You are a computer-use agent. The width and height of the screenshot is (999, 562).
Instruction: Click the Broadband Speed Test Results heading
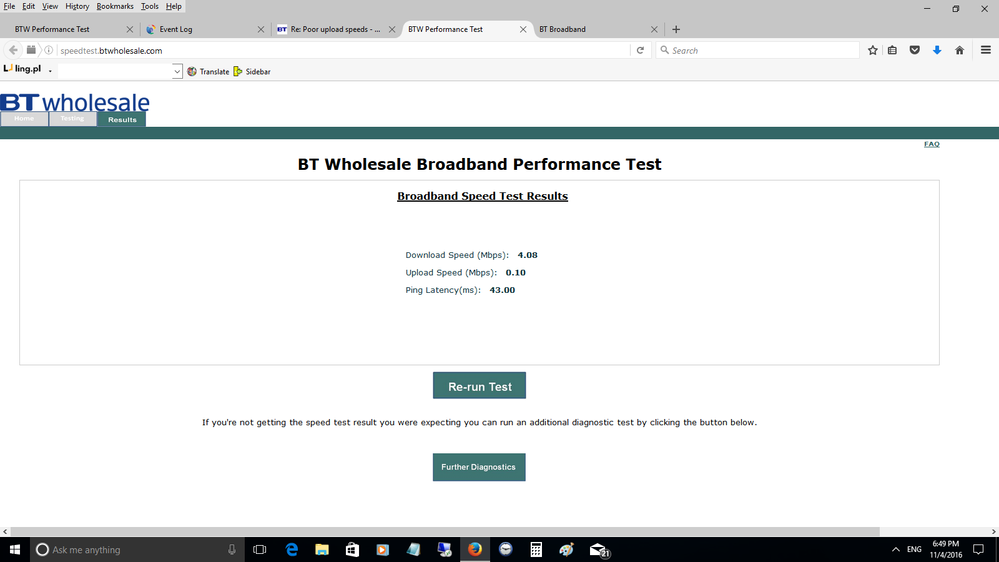point(482,196)
